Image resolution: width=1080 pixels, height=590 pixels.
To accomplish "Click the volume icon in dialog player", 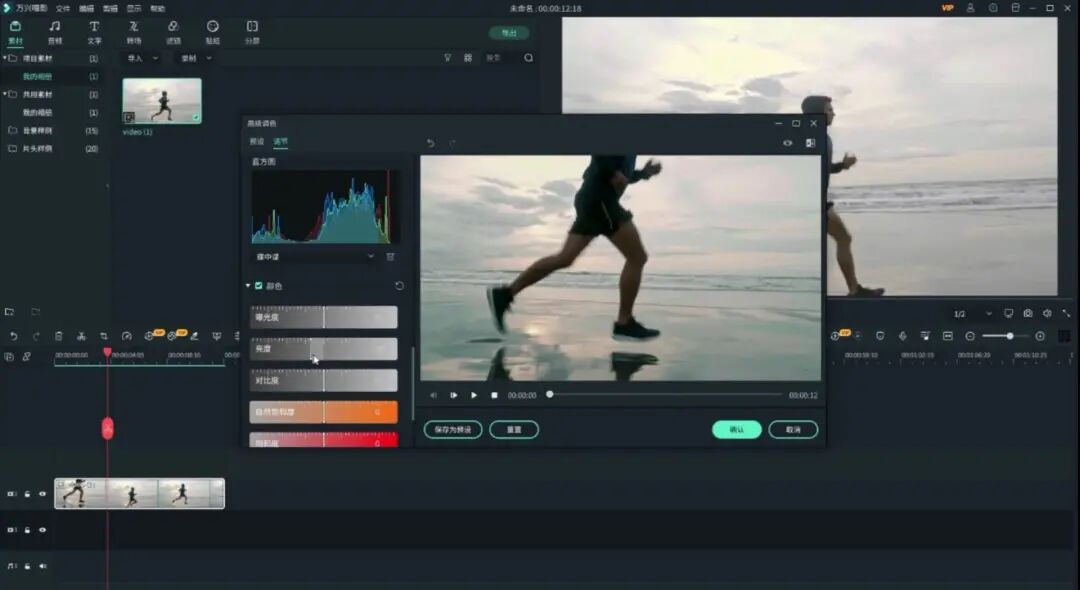I will coord(433,395).
